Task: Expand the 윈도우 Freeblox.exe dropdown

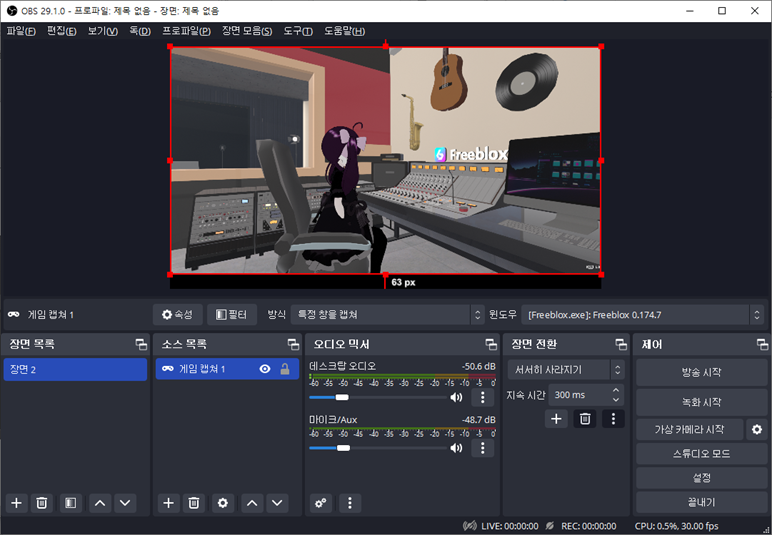Action: [x=643, y=314]
